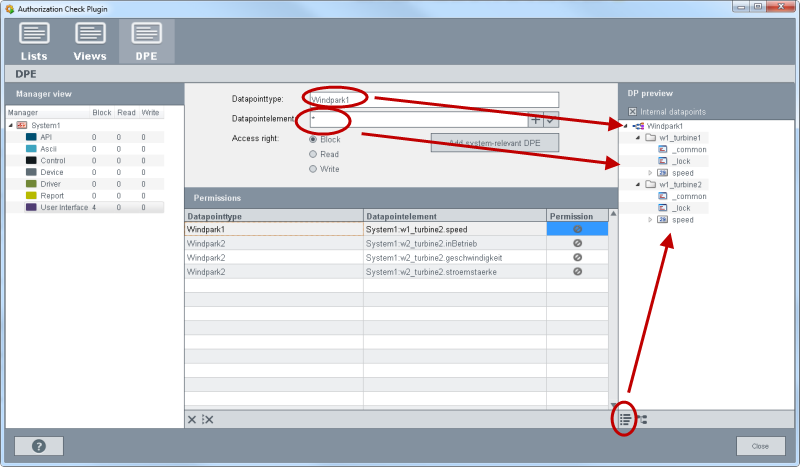Open the Datapointelement dropdown arrow
This screenshot has height=467, width=800.
550,120
